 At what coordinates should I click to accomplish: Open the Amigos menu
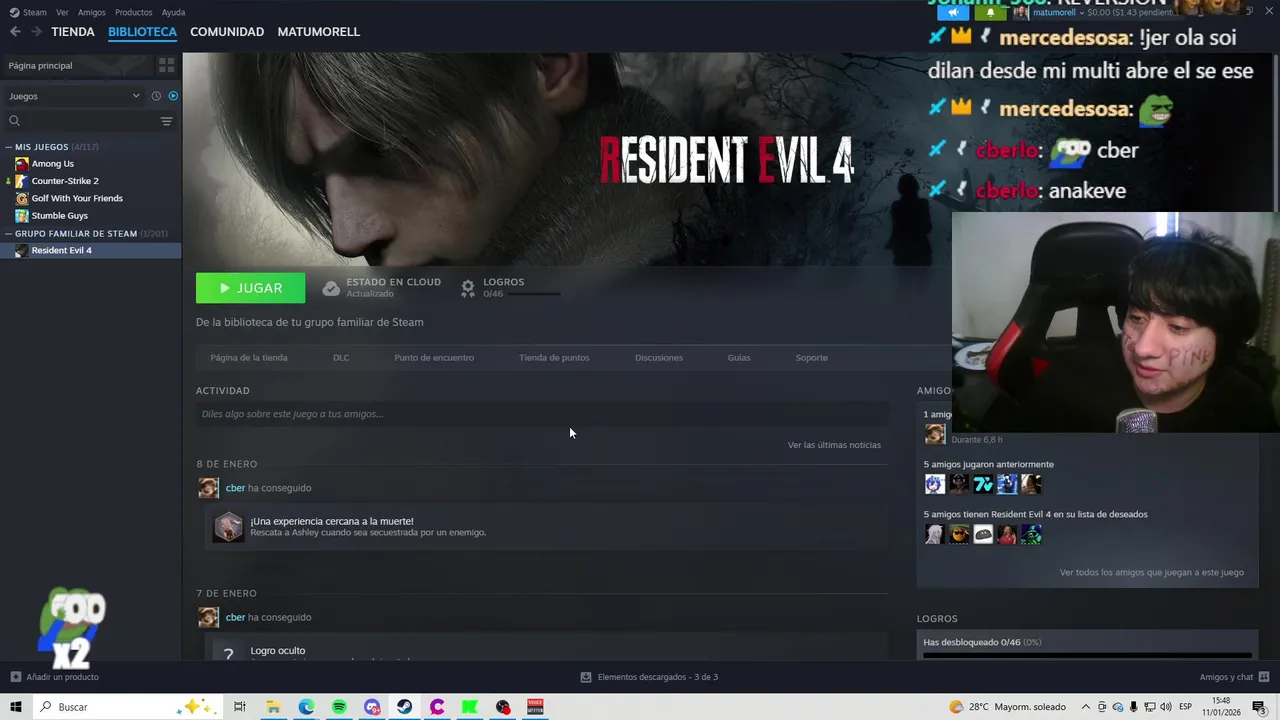(92, 12)
